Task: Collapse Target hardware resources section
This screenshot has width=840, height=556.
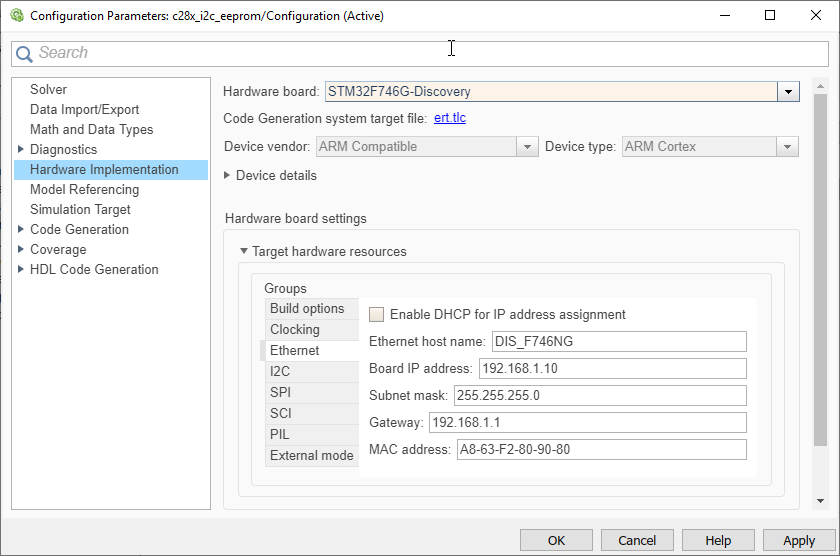Action: 243,252
